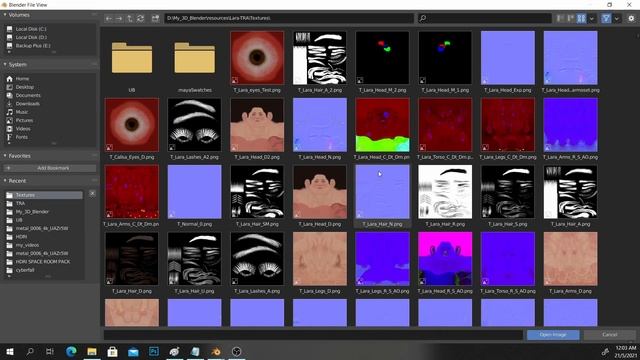Select T_Lara_Head_R_S_AO.png thumbnail

(445, 259)
